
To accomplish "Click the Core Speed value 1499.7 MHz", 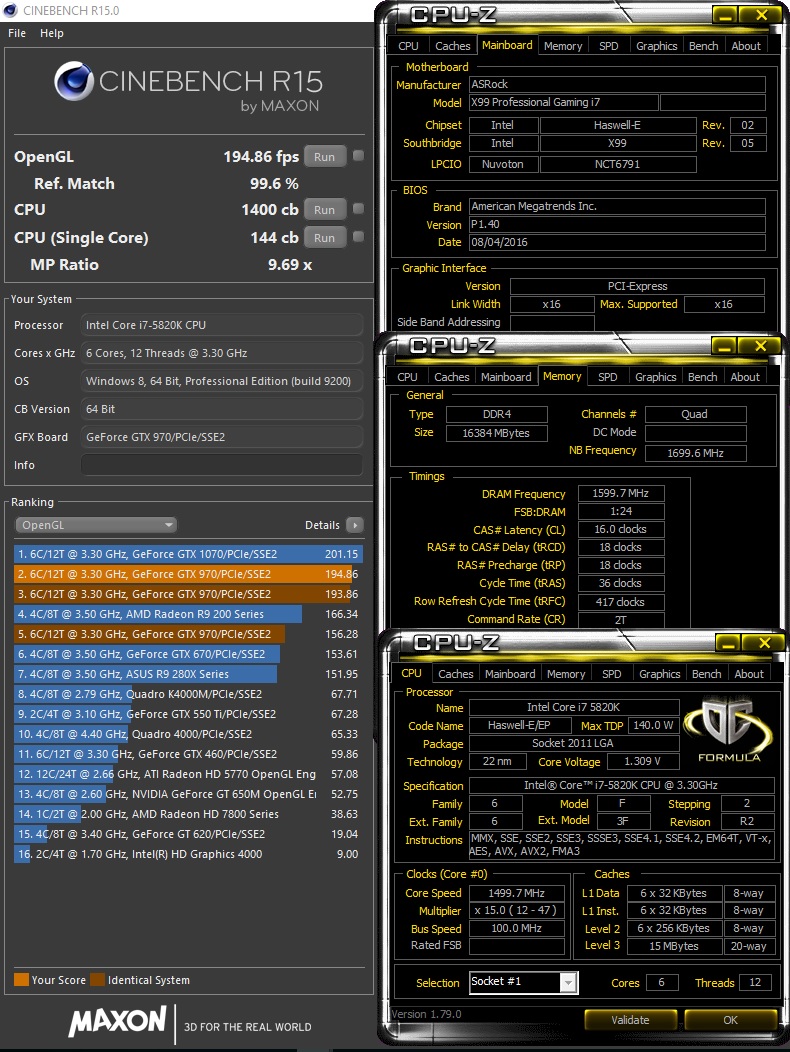I will [x=517, y=893].
